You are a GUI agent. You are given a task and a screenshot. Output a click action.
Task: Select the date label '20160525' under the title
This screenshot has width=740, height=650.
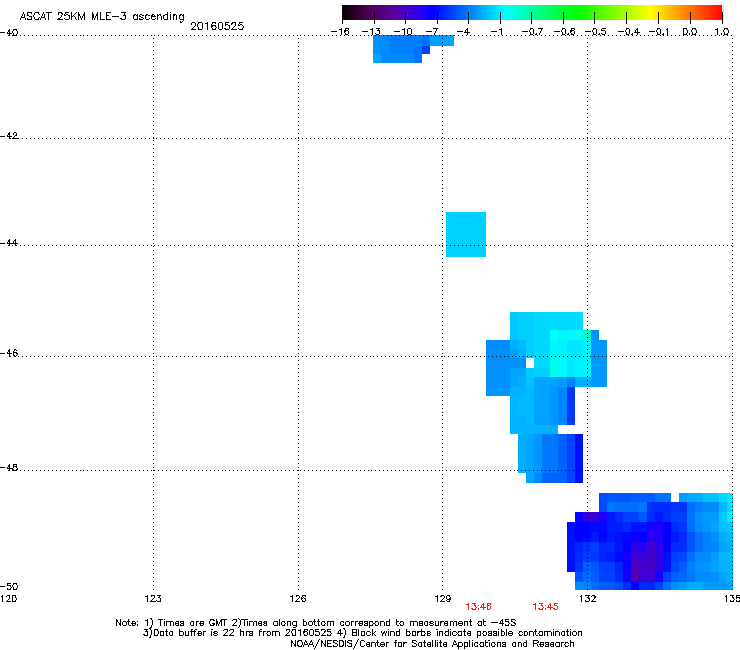[217, 26]
